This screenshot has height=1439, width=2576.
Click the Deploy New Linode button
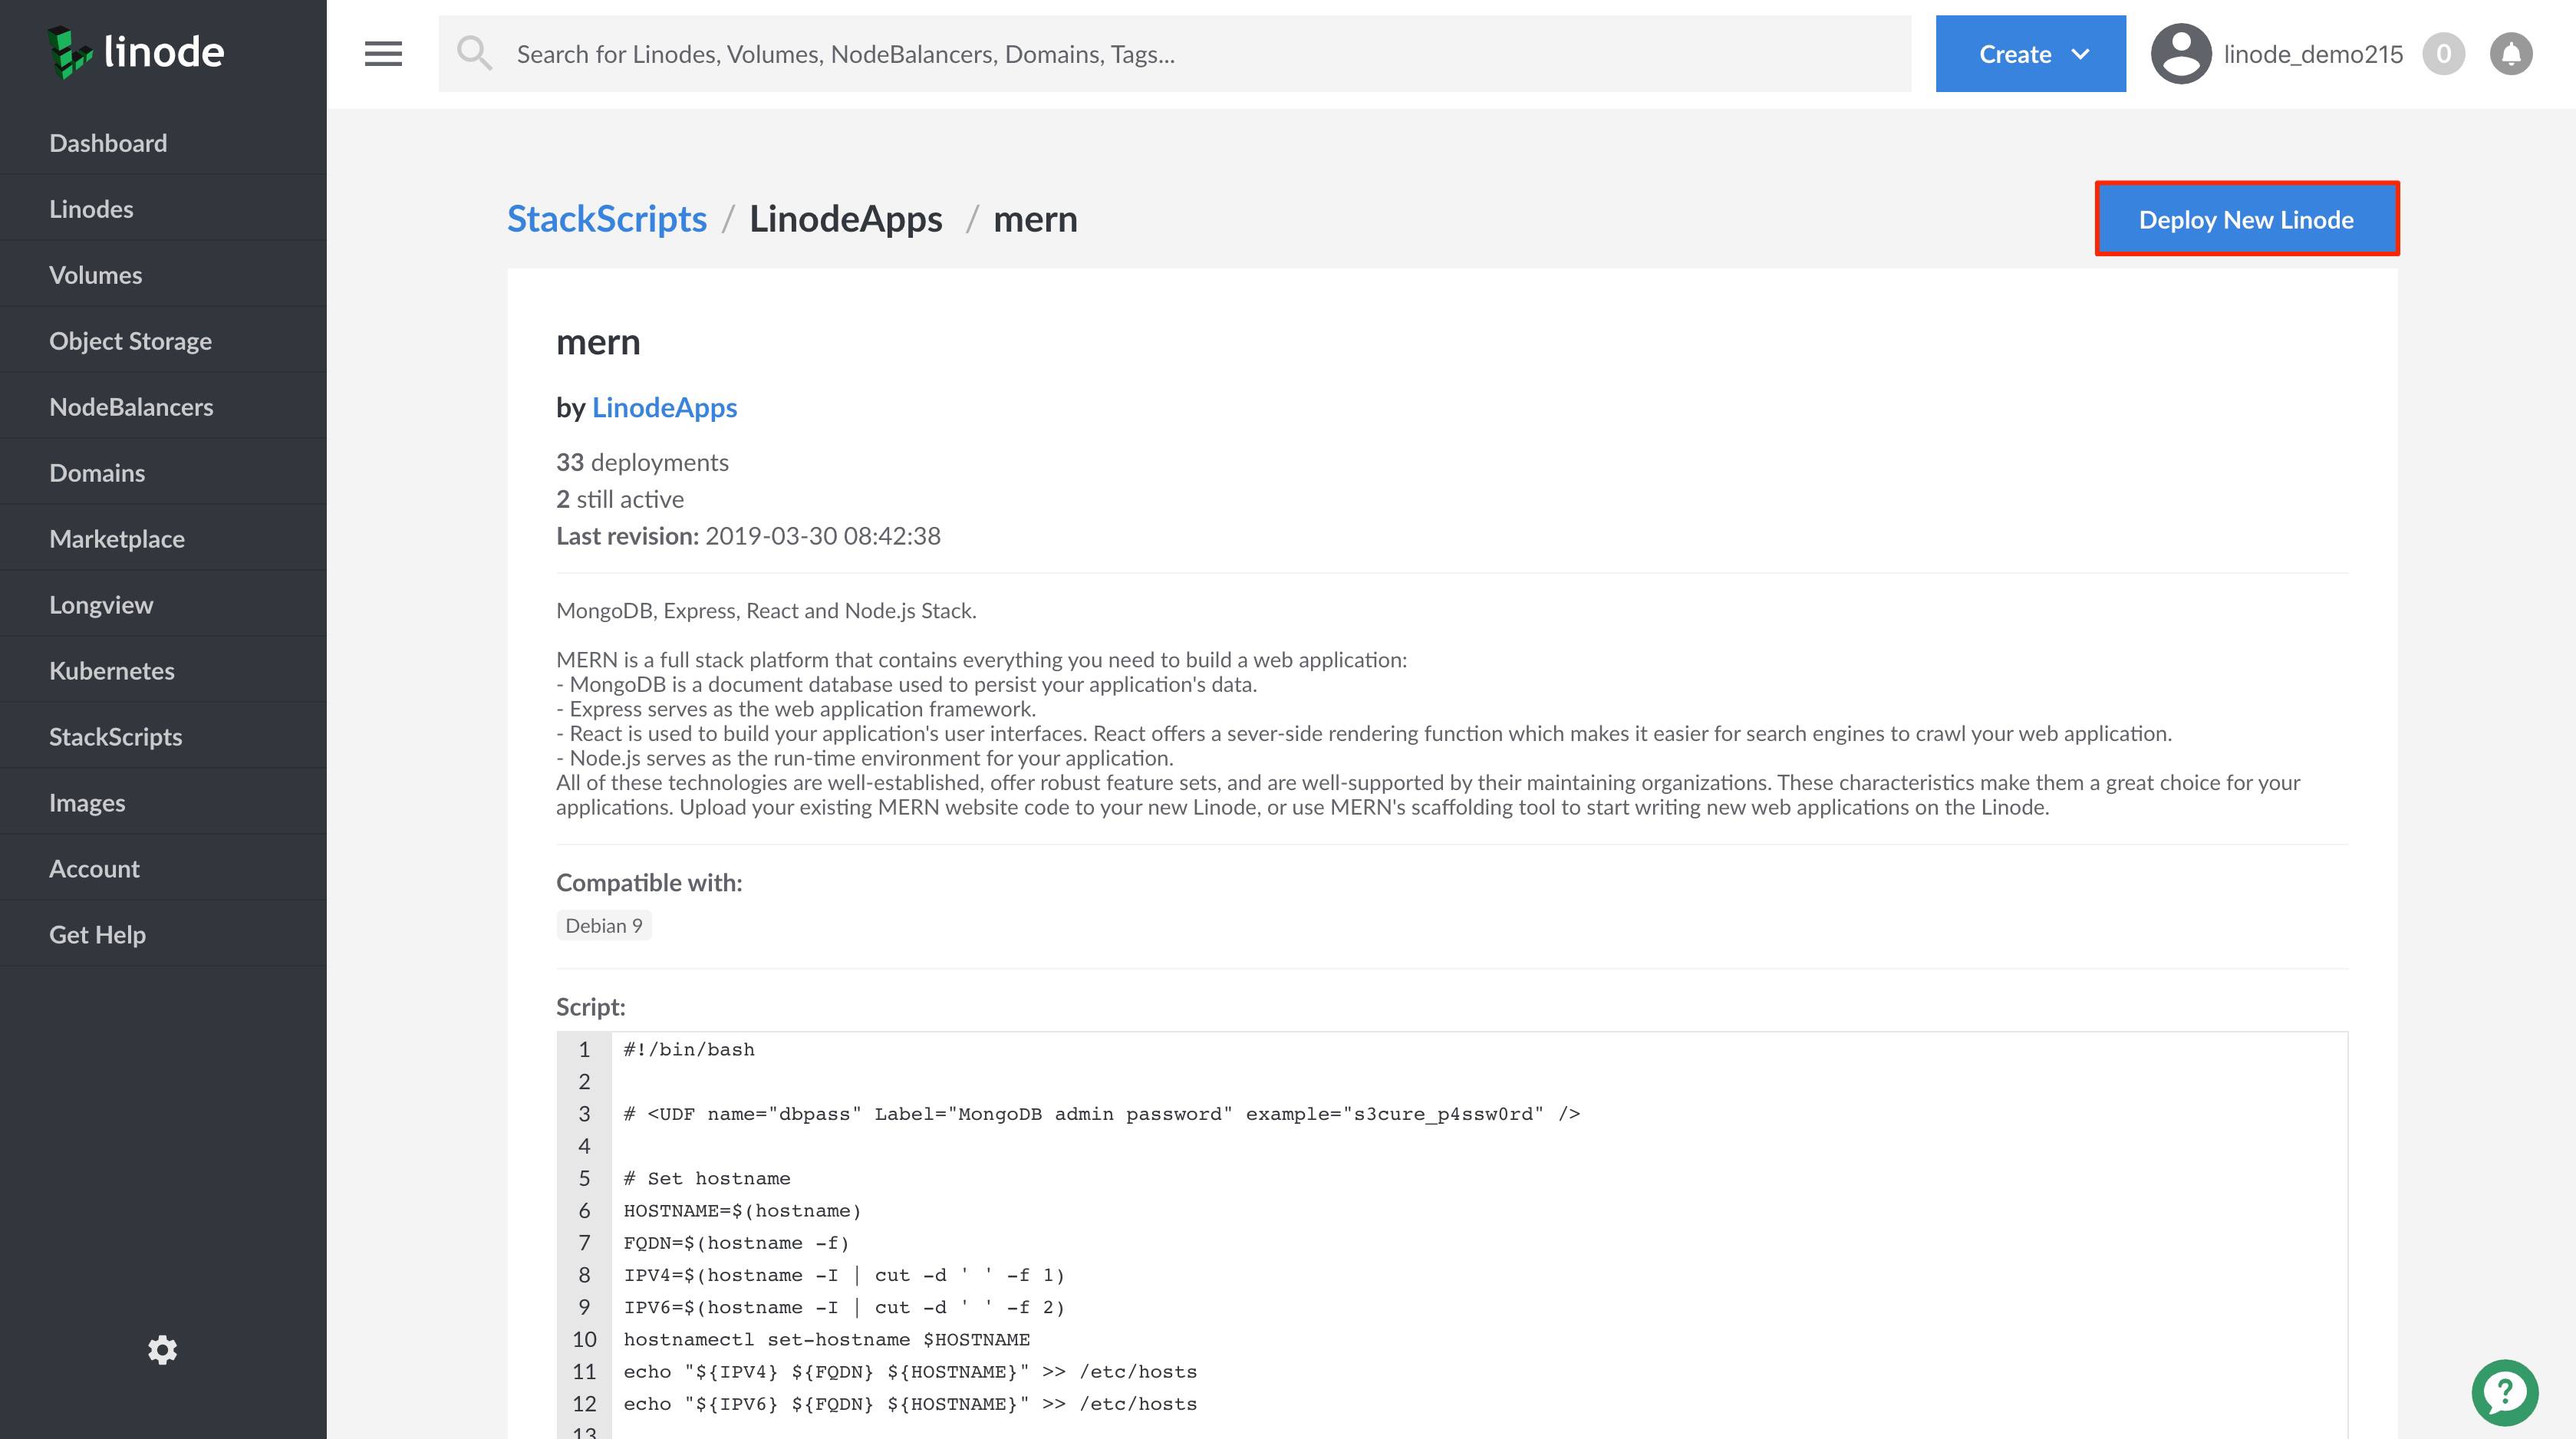click(2246, 219)
